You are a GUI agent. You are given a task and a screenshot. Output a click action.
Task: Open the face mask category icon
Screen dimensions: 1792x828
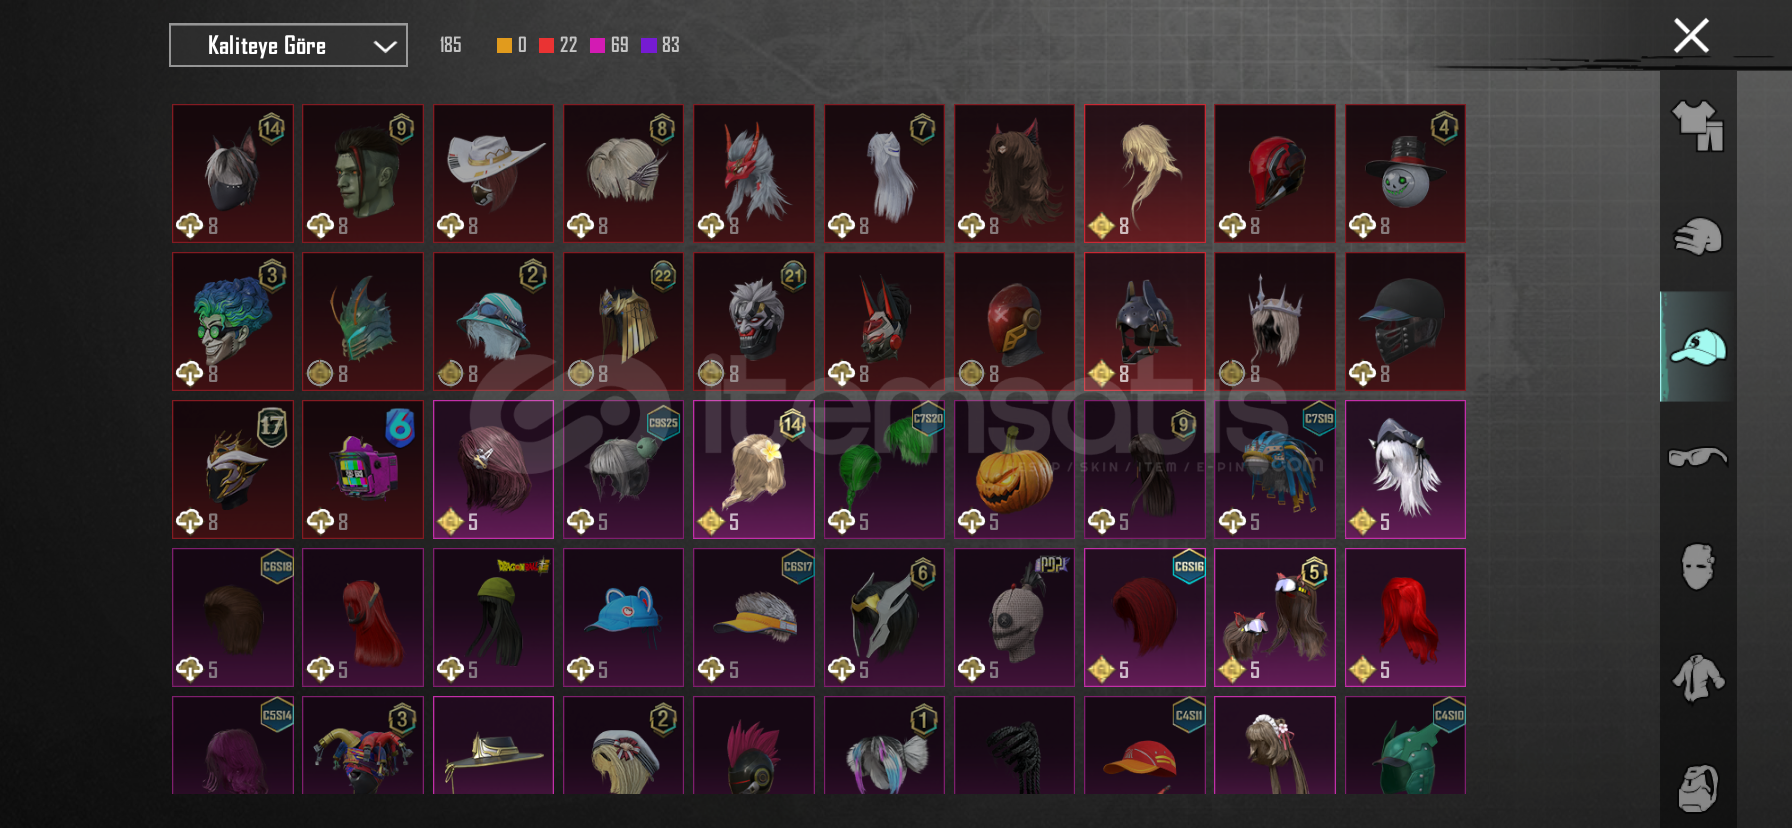[x=1698, y=567]
